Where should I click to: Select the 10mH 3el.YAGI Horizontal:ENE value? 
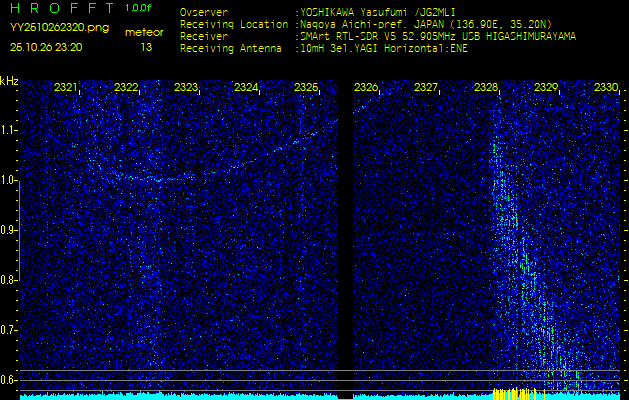point(383,49)
